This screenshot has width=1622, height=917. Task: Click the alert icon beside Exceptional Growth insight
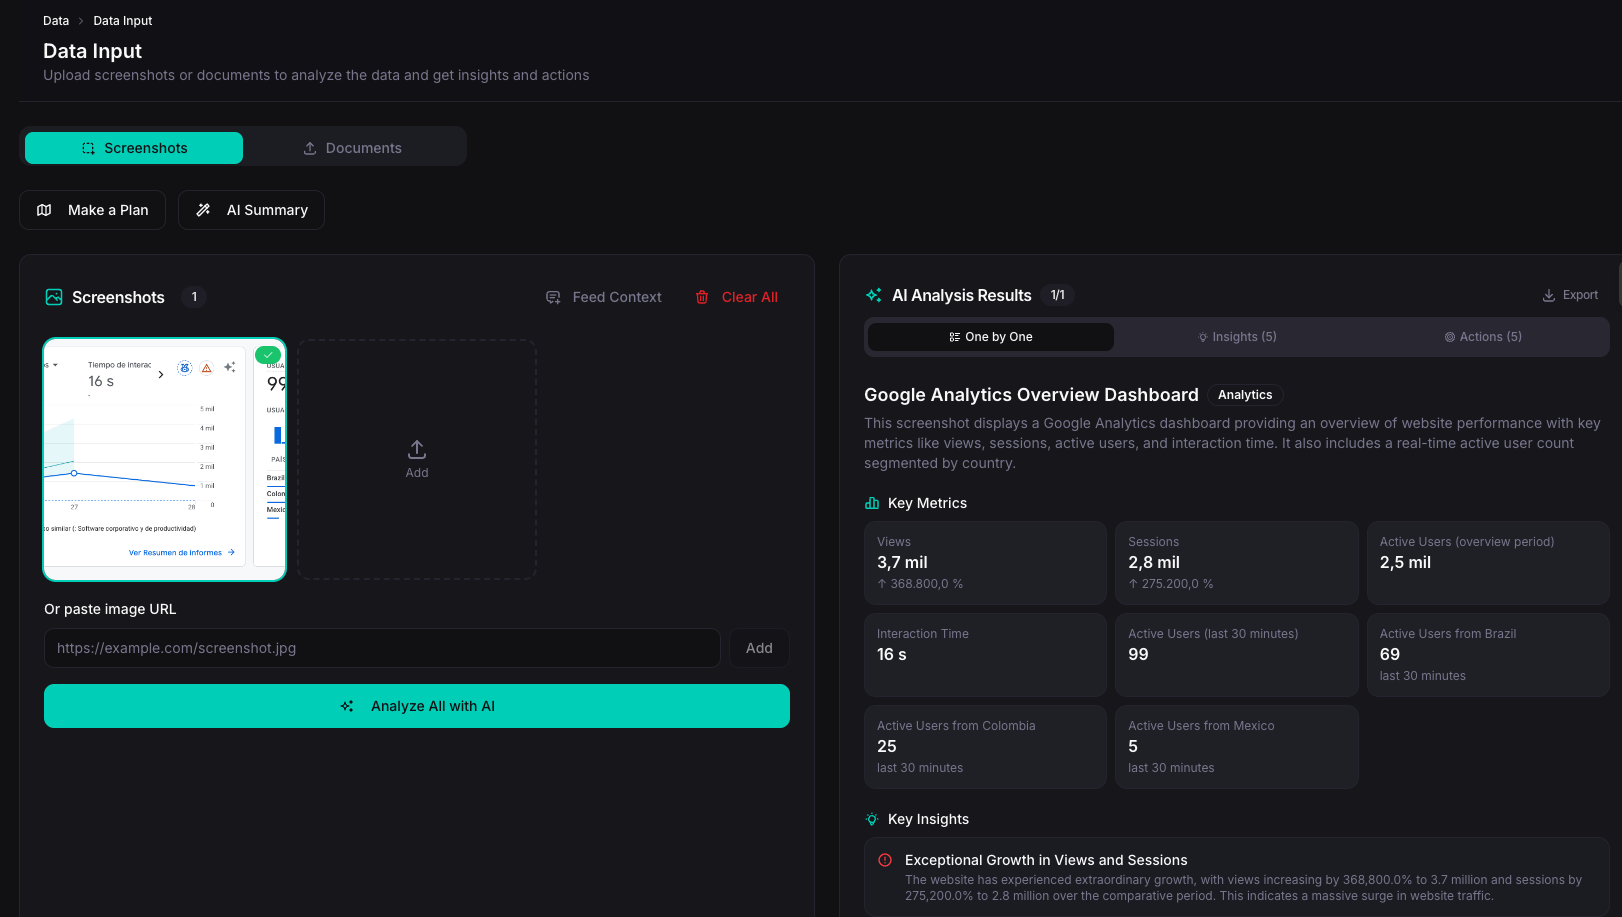click(x=884, y=860)
